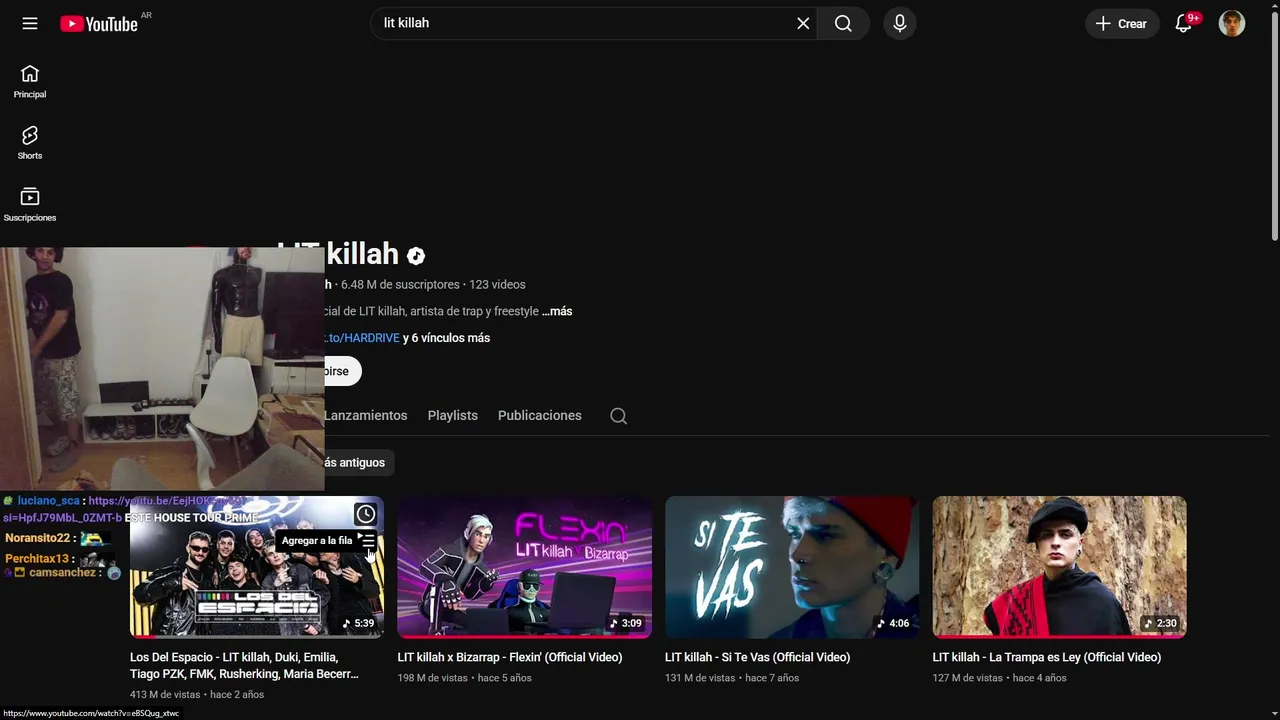
Task: Open 'y 6 vínculos más' links
Action: tap(446, 338)
